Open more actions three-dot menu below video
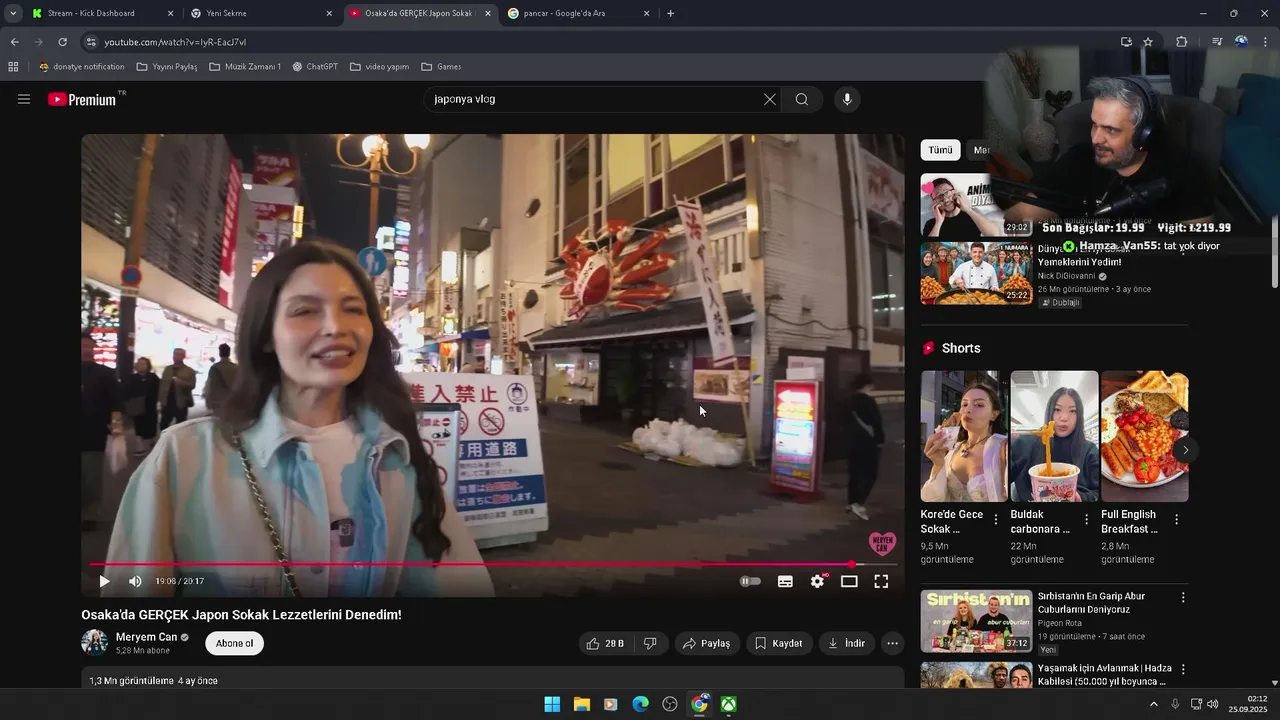 (x=892, y=643)
